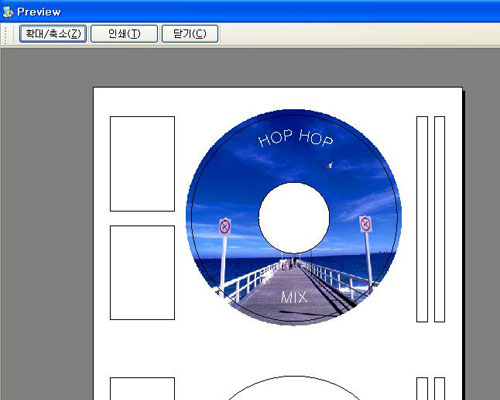Screen dimensions: 500x400
Task: Click the empty second disc outline at the bottom
Action: [294, 388]
